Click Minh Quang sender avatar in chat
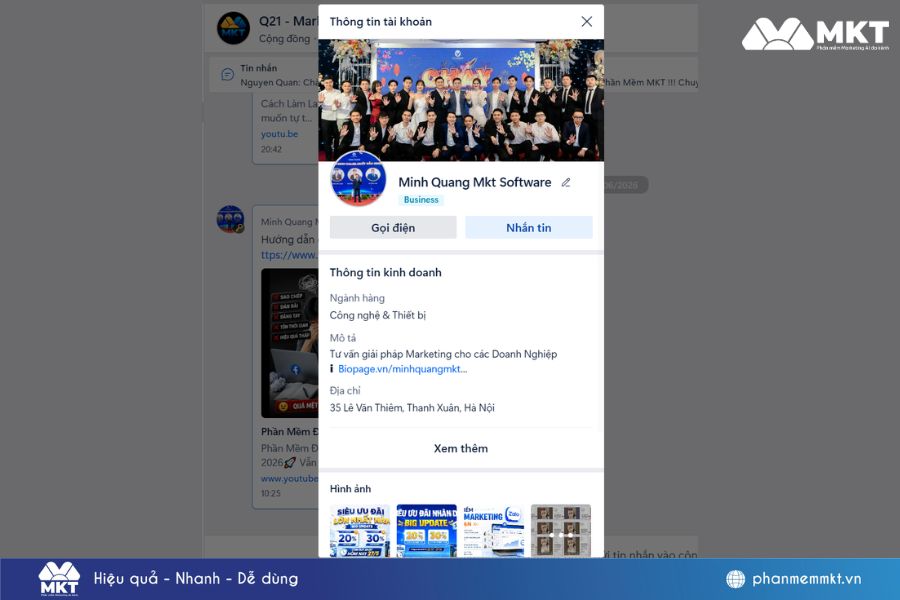This screenshot has height=600, width=900. pyautogui.click(x=230, y=219)
